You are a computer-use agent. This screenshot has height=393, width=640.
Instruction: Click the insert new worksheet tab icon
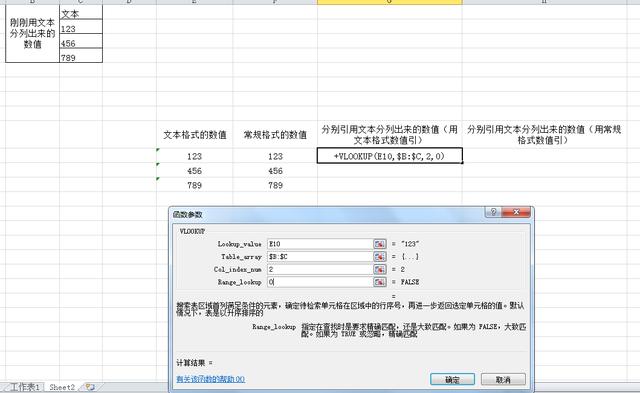[90, 387]
